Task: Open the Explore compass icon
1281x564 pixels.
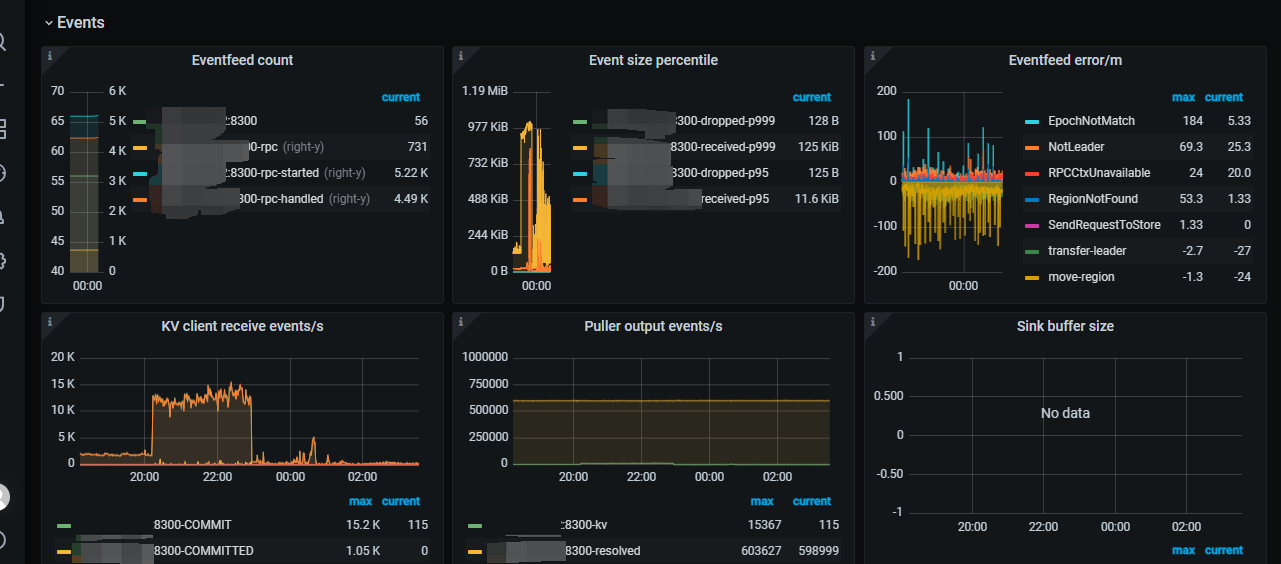Action: coord(3,173)
